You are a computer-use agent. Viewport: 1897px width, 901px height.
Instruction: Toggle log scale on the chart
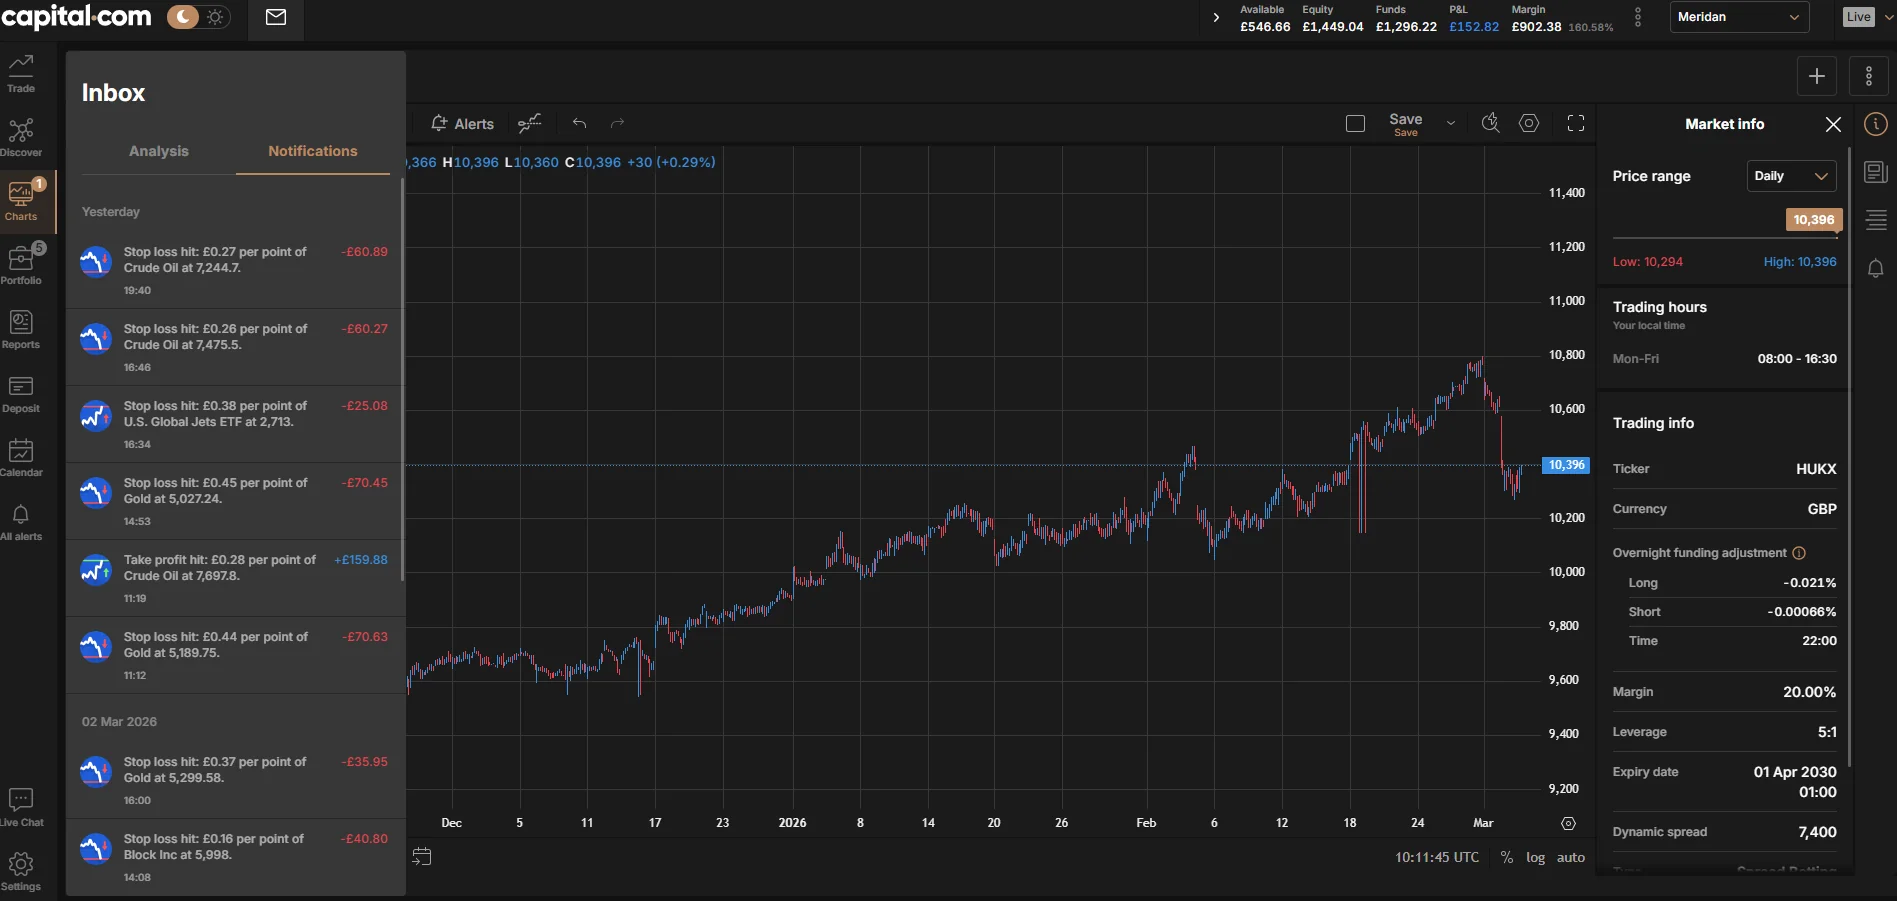pyautogui.click(x=1535, y=857)
